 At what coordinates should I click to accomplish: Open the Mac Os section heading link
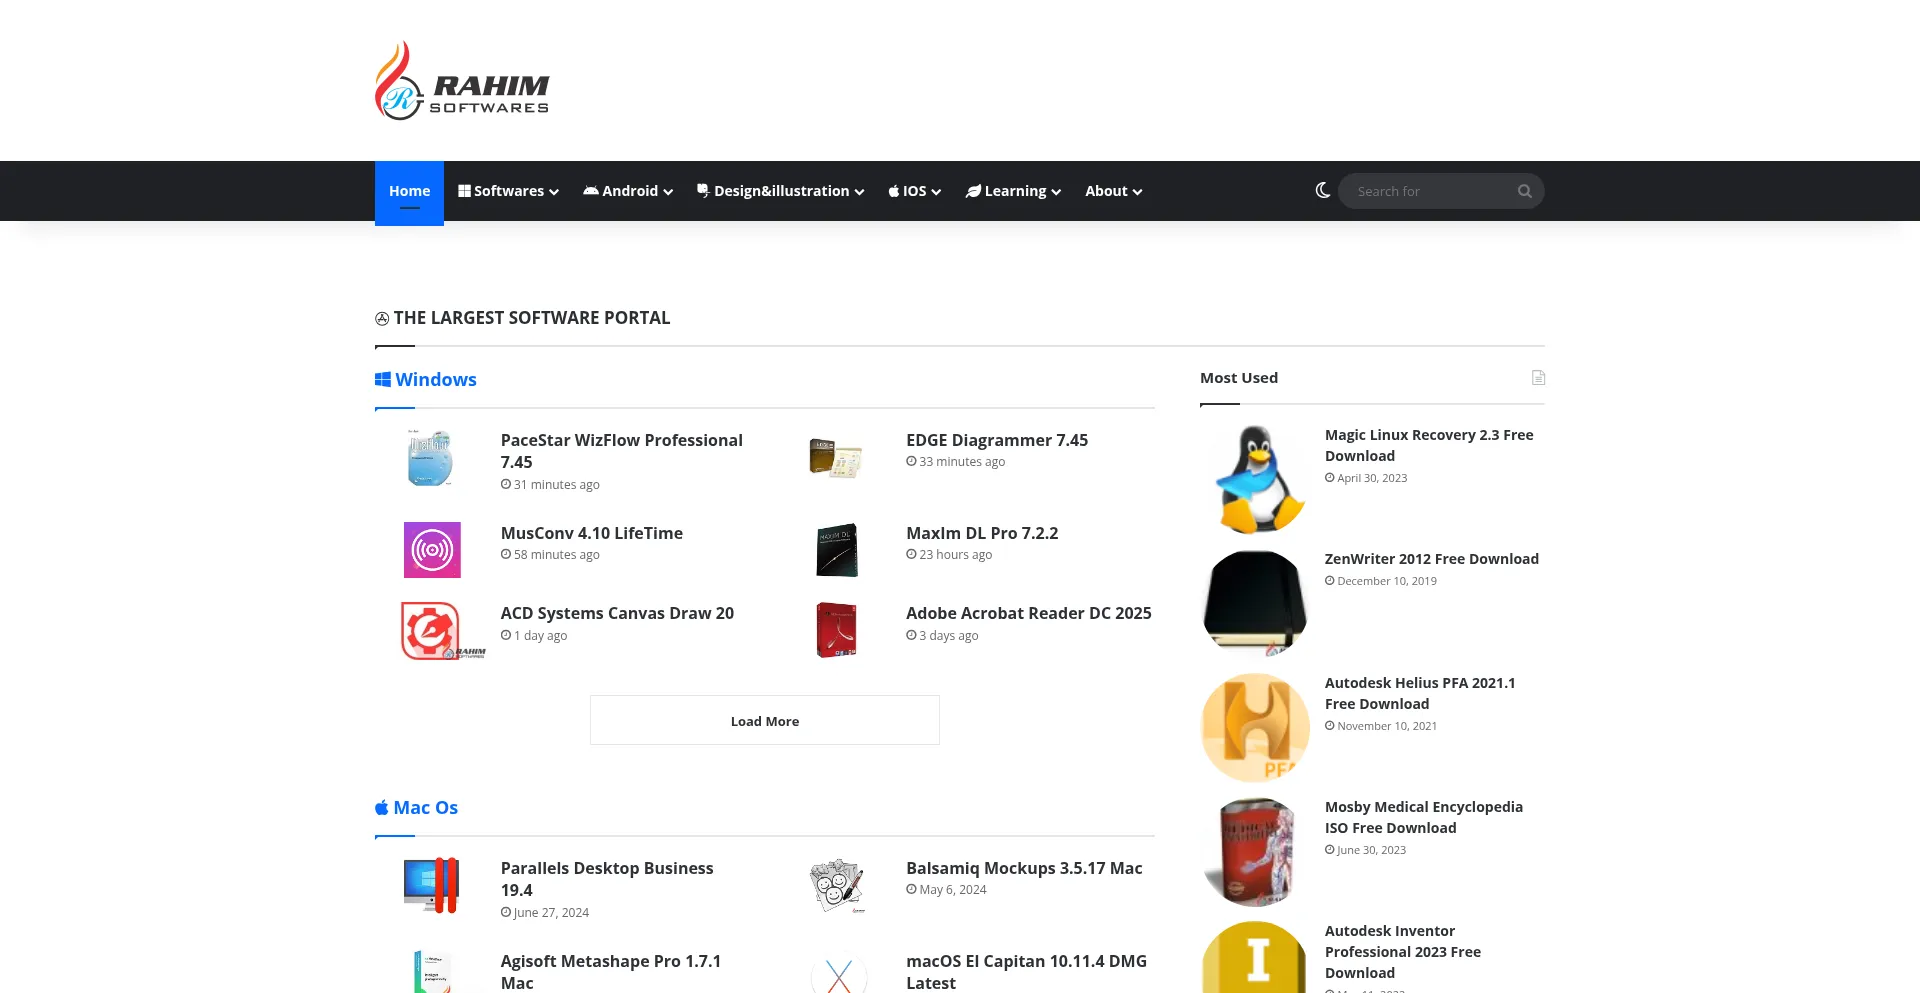pyautogui.click(x=425, y=808)
